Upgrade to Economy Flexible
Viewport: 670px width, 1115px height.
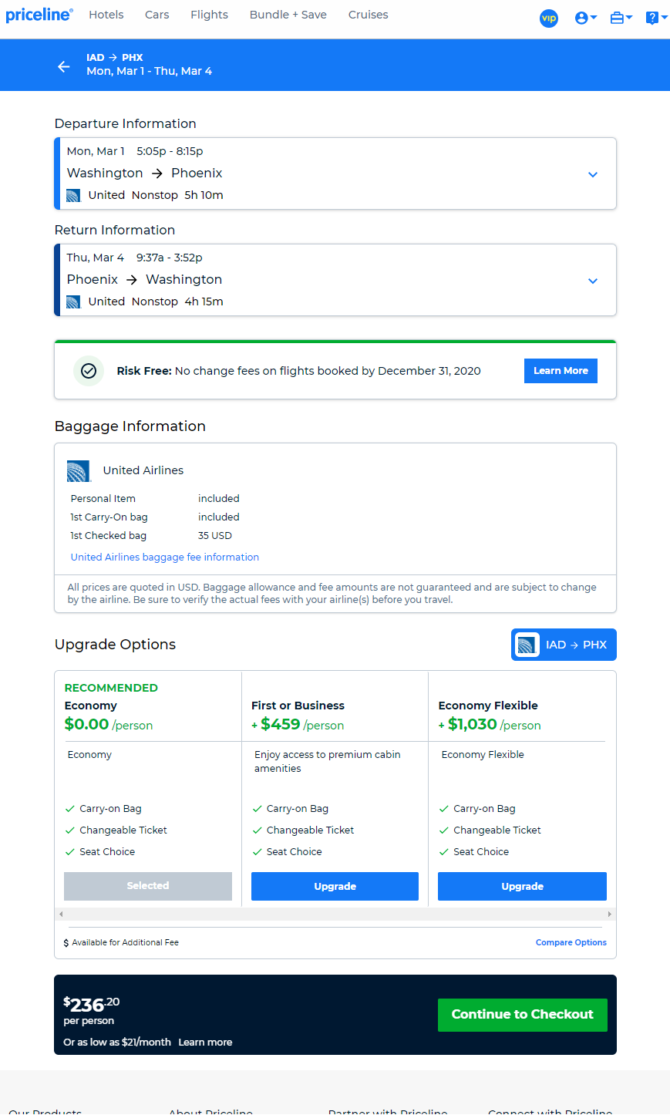pyautogui.click(x=522, y=886)
